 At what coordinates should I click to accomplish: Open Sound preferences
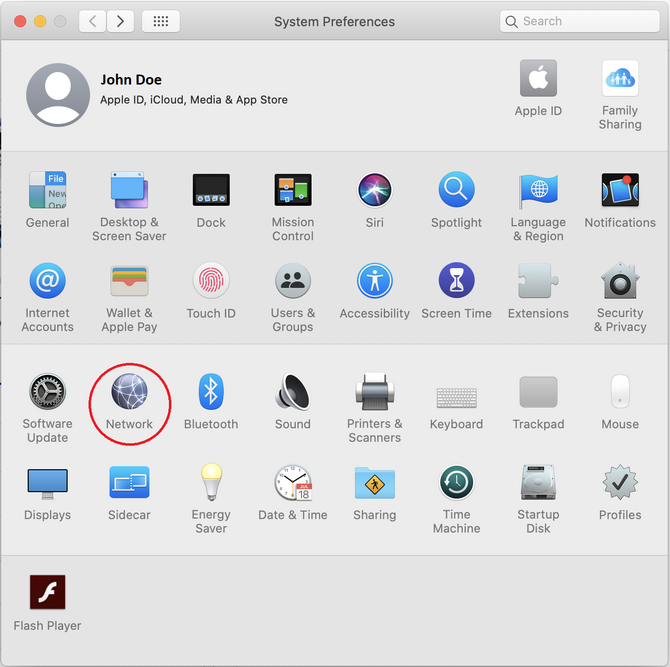tap(293, 391)
